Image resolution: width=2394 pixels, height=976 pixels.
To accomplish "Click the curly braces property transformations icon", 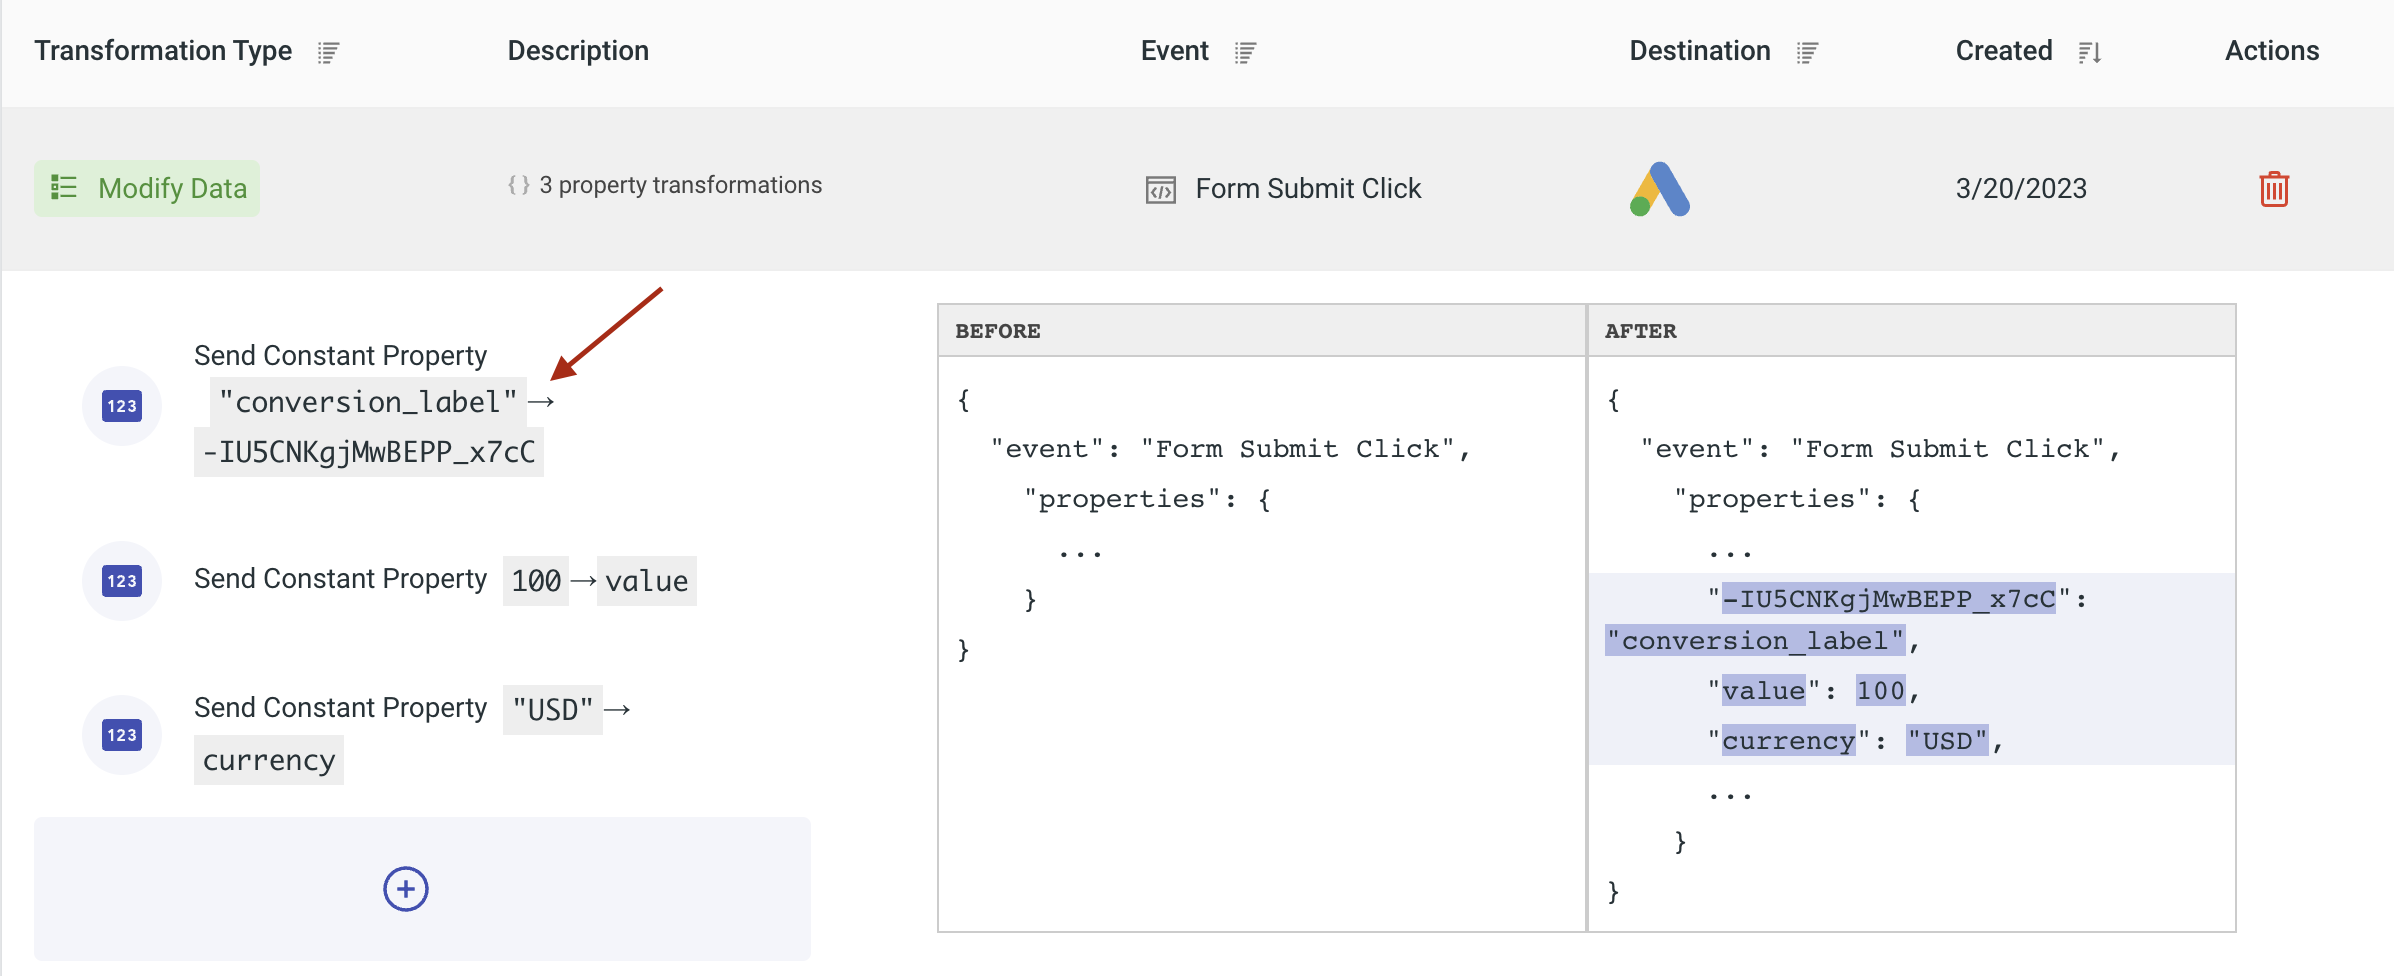I will tap(518, 185).
